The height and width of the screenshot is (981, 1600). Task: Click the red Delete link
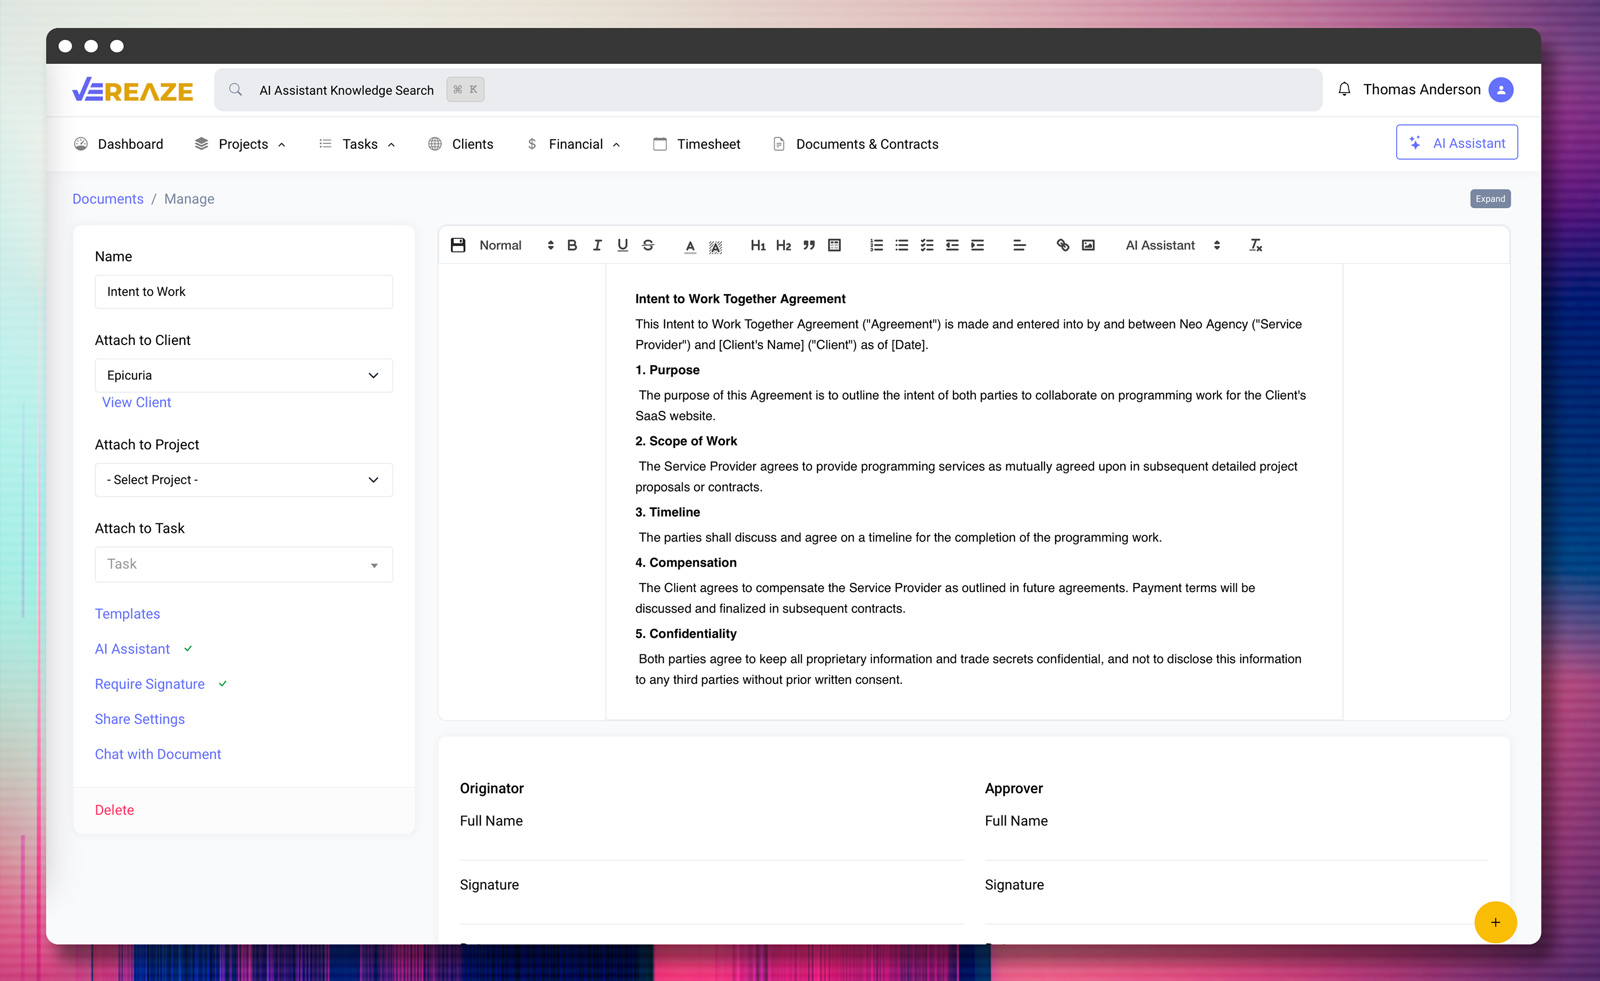(x=114, y=810)
